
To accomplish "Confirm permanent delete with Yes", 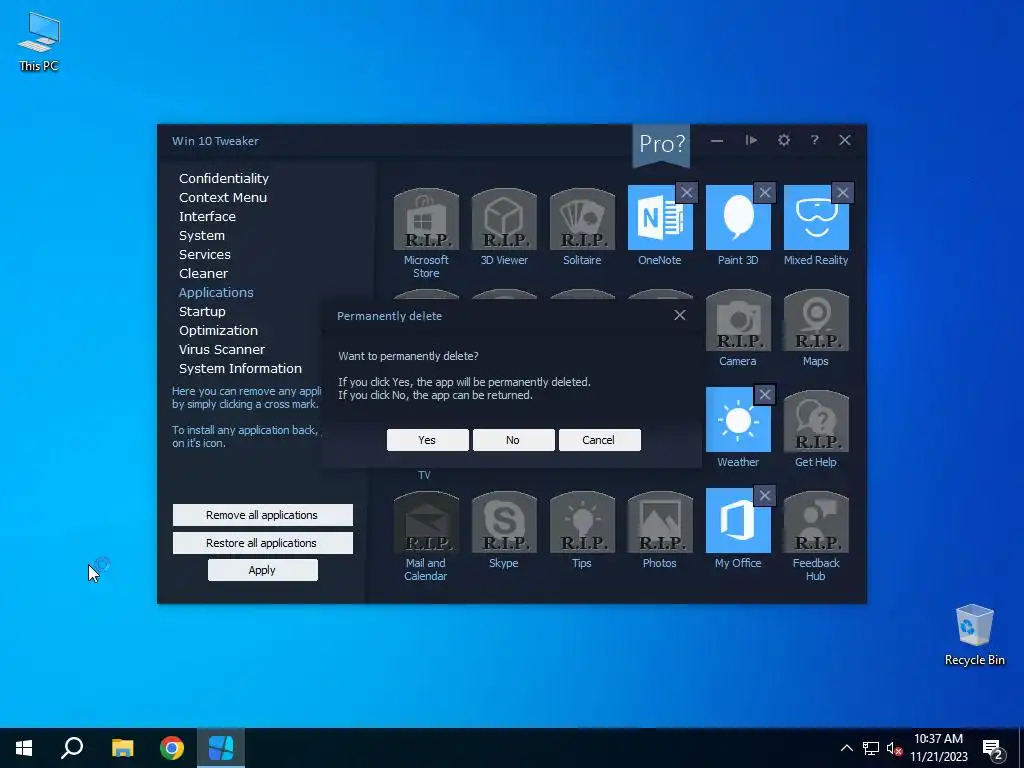I will 427,440.
